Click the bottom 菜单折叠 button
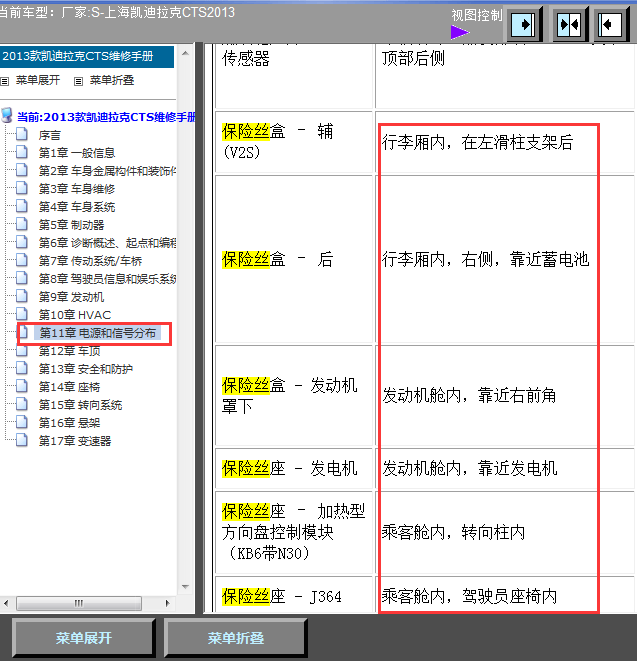Image resolution: width=637 pixels, height=661 pixels. [x=236, y=638]
